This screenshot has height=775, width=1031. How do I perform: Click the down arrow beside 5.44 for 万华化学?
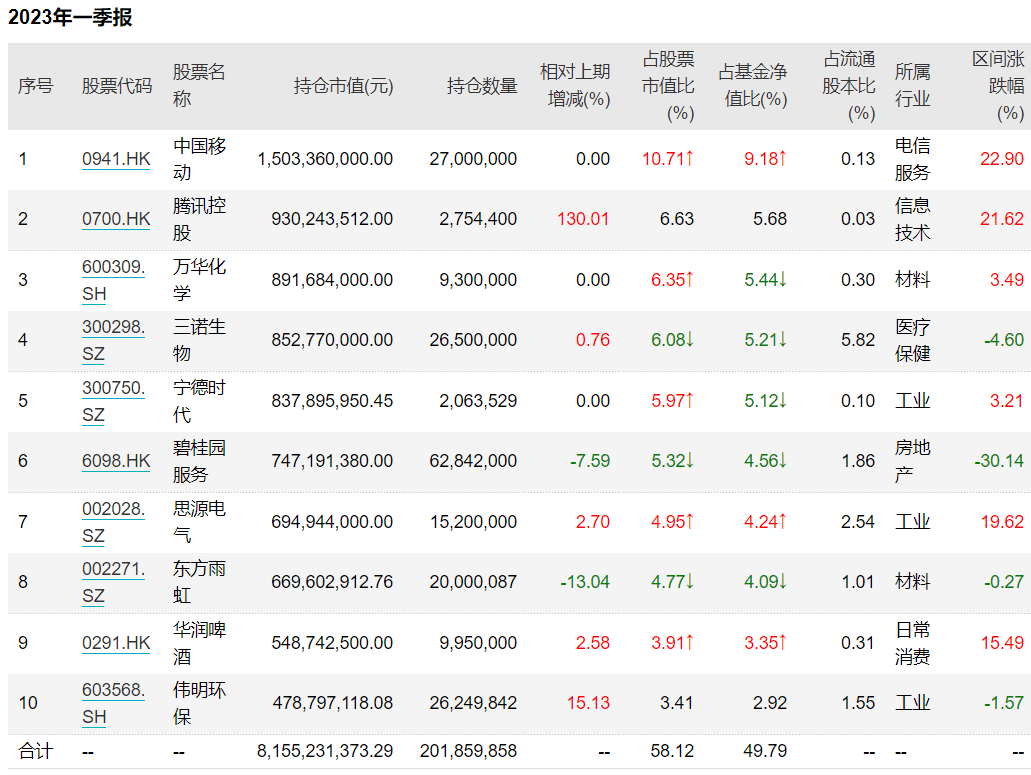[783, 280]
